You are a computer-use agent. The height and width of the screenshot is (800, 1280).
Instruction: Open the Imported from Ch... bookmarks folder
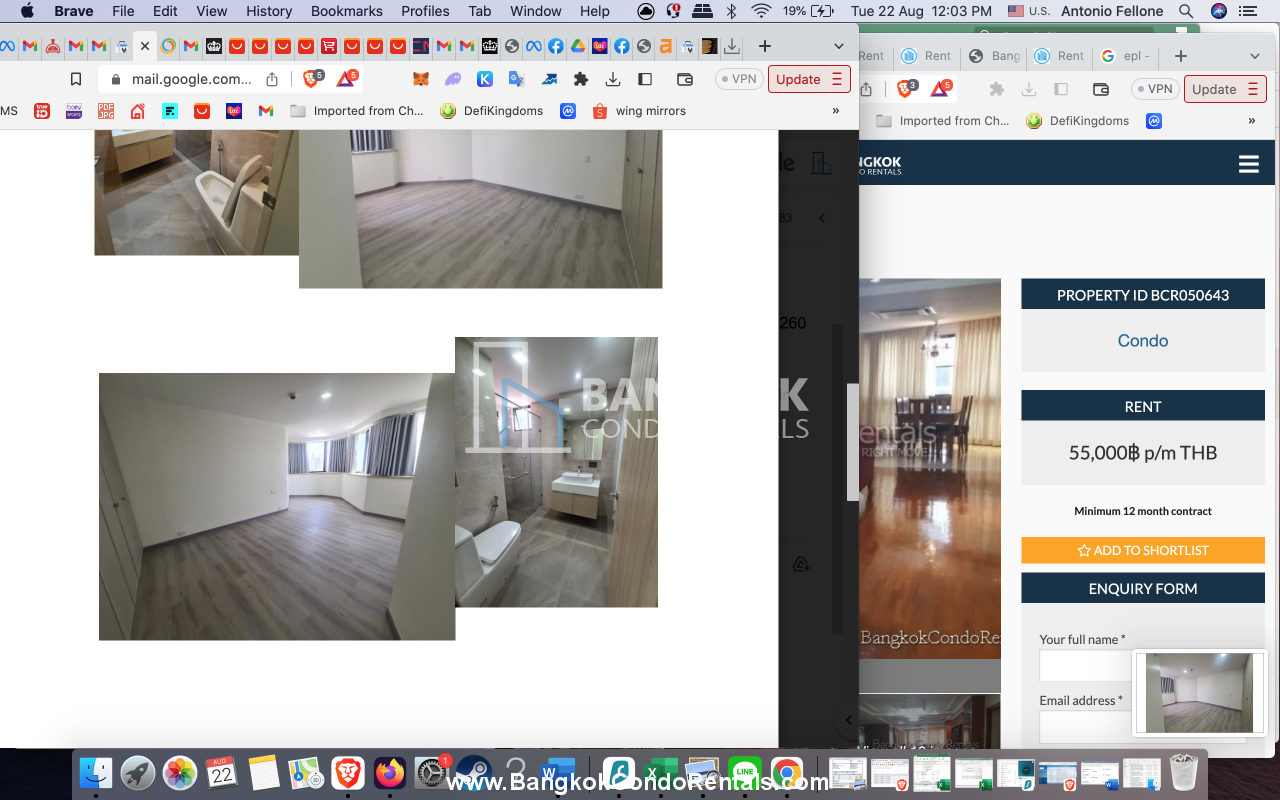click(357, 111)
